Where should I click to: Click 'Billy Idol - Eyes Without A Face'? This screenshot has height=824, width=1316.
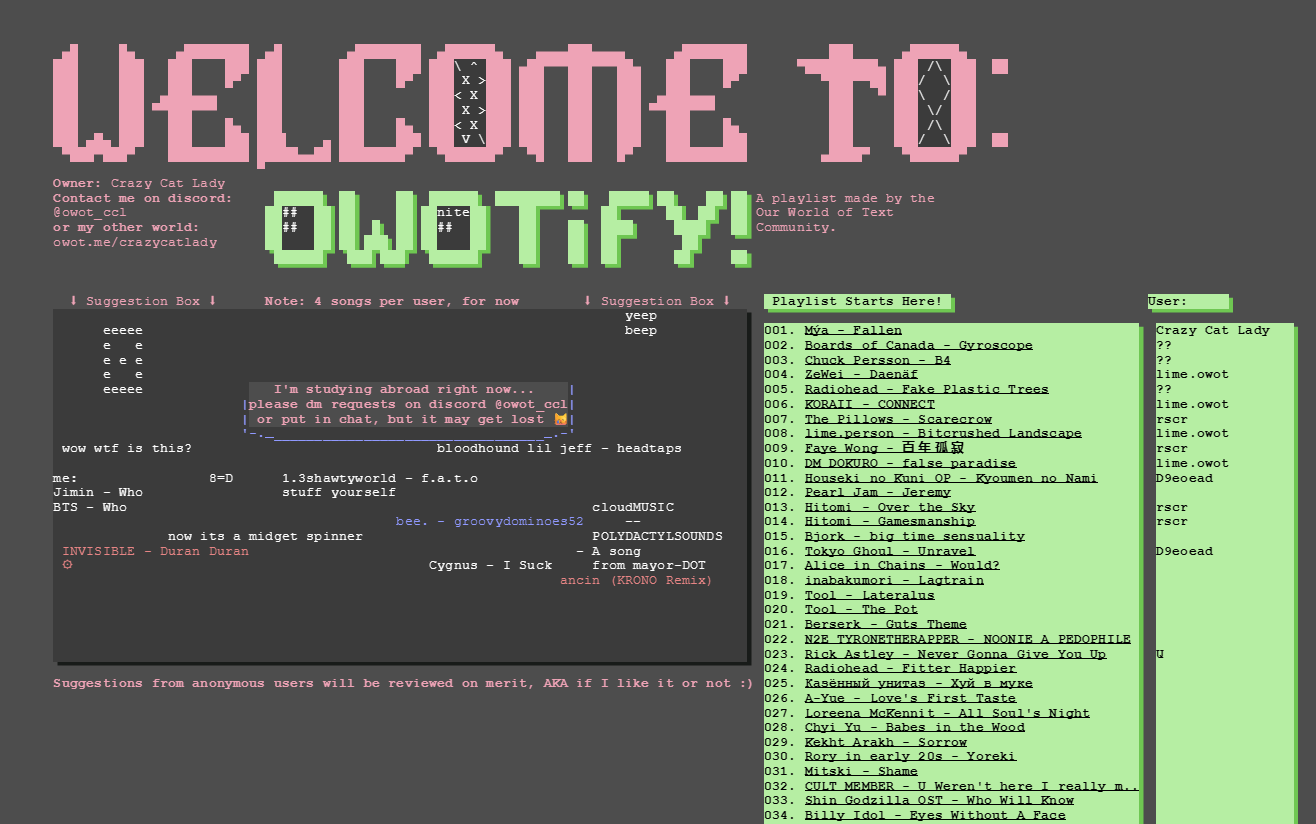[x=935, y=815]
